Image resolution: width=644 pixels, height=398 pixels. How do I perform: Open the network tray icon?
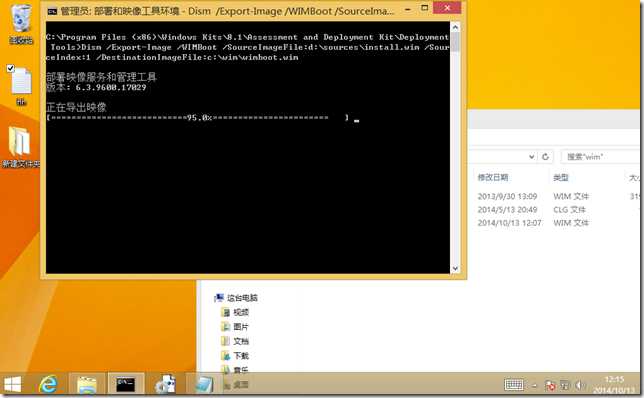pyautogui.click(x=565, y=385)
